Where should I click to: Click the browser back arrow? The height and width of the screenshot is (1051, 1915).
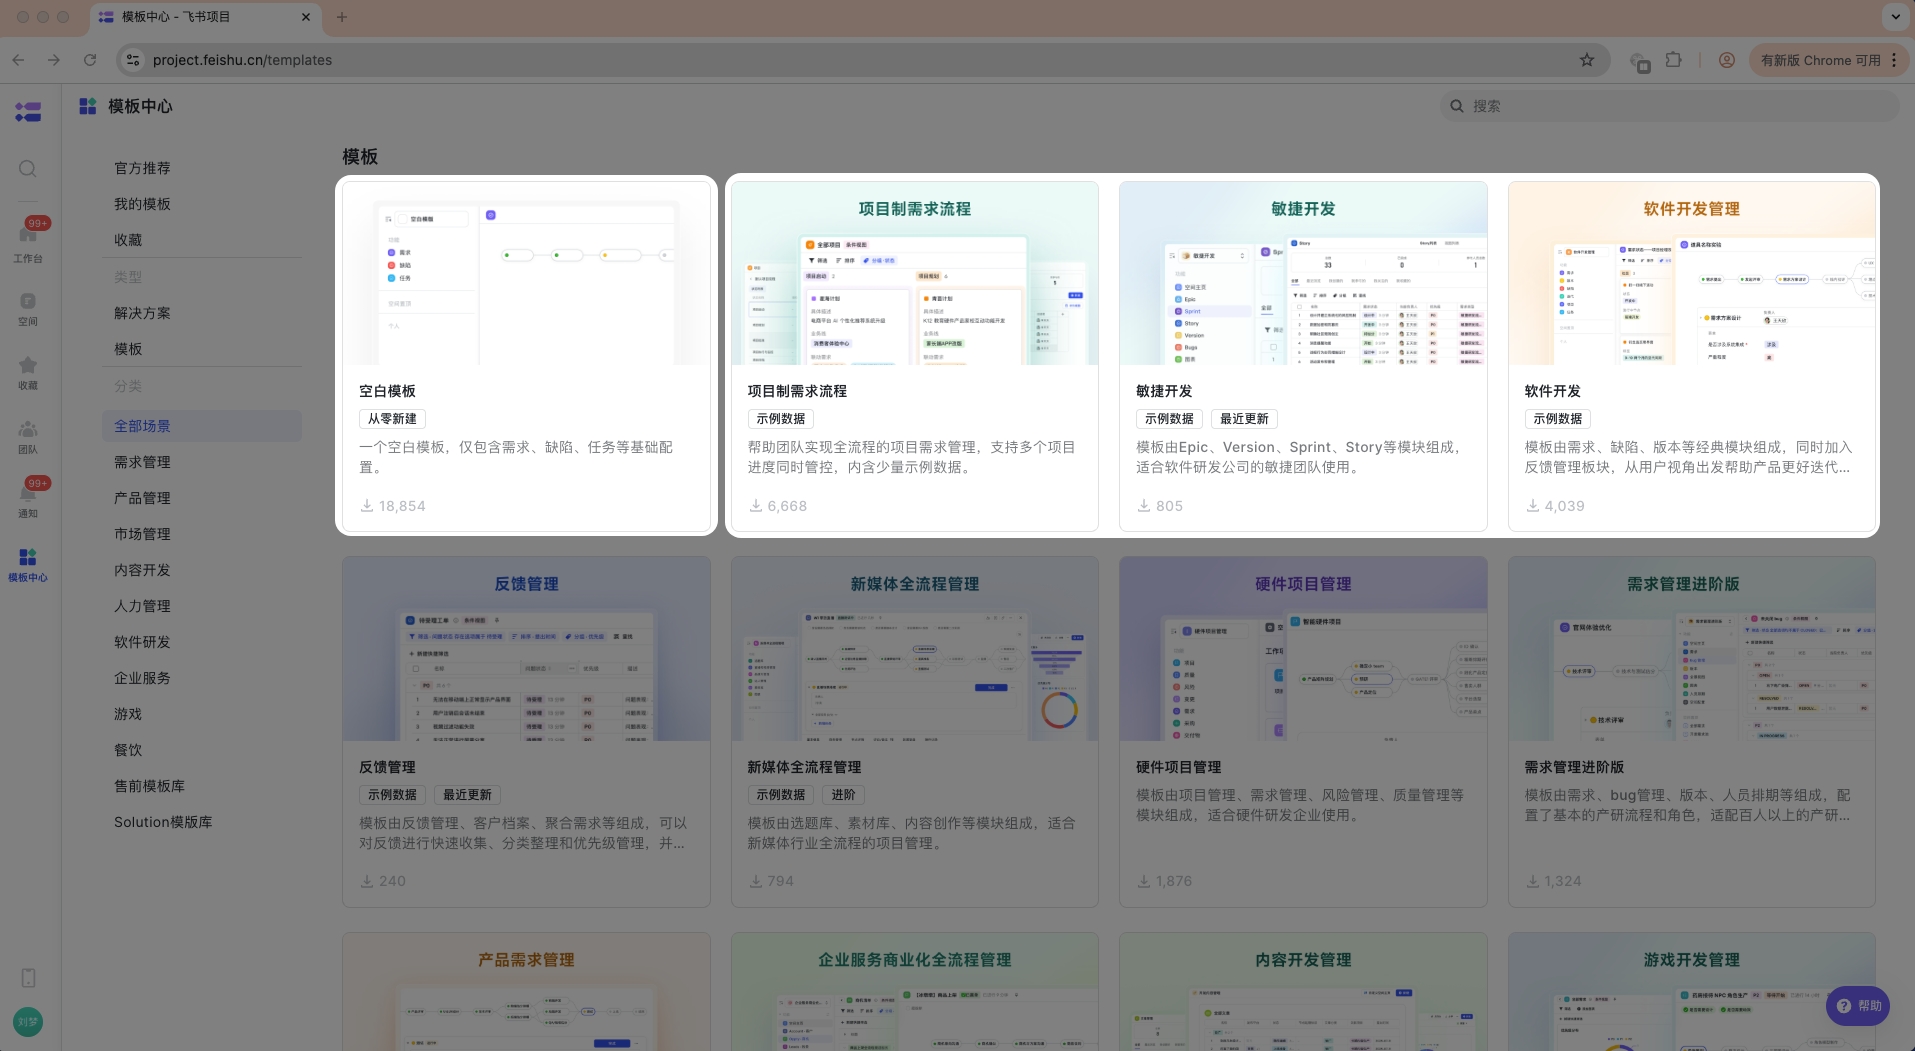pyautogui.click(x=19, y=60)
